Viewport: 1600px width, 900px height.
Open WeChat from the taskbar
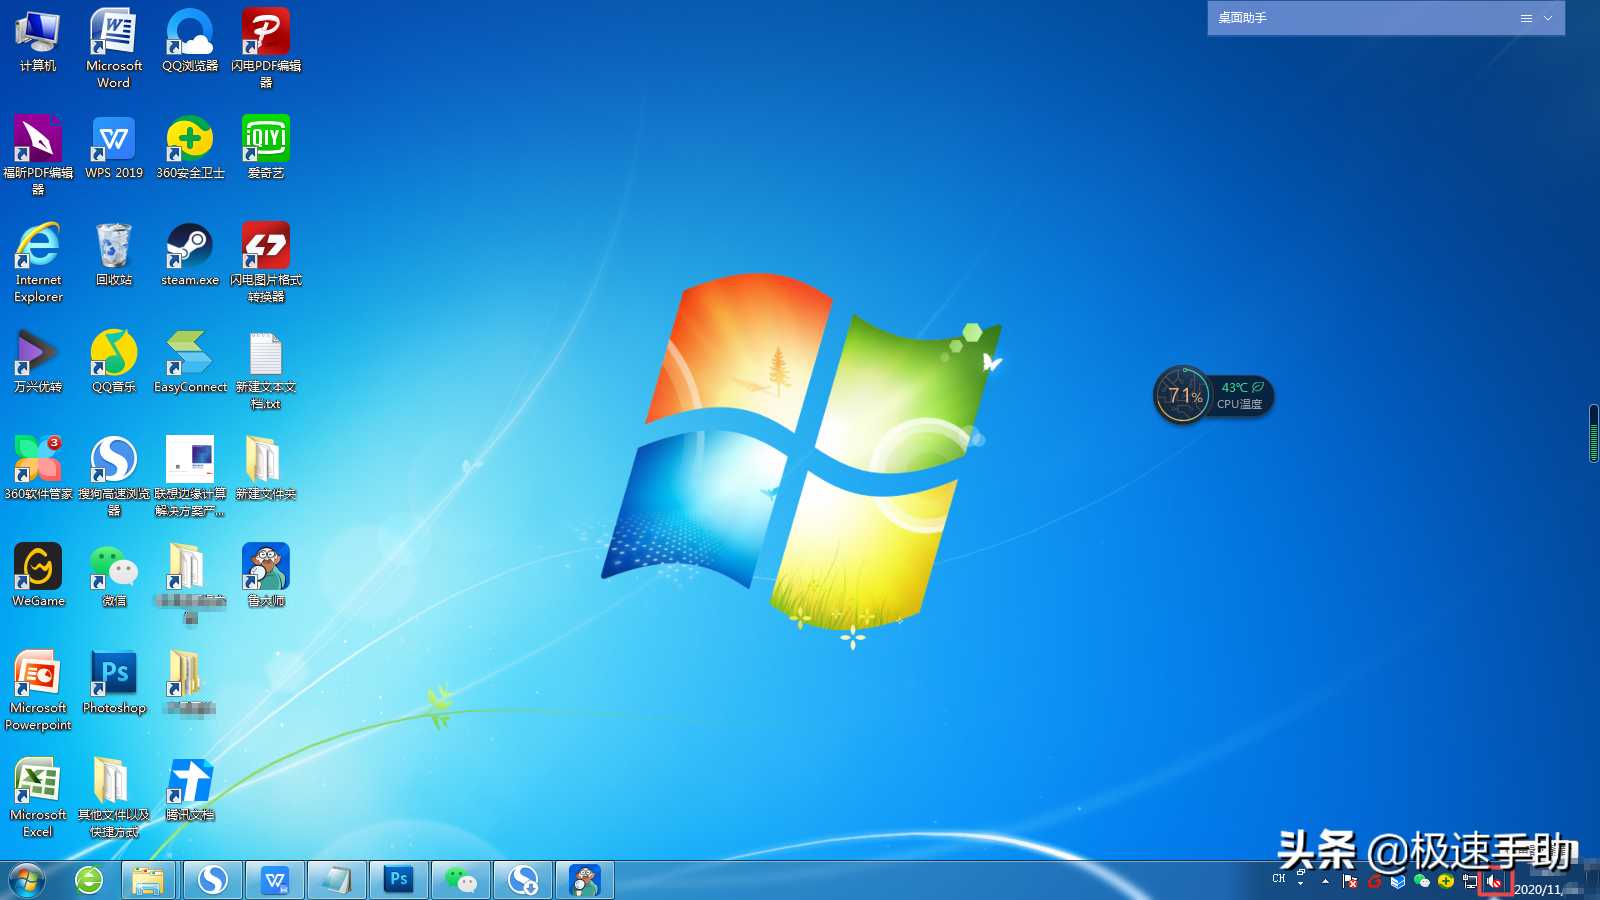pyautogui.click(x=460, y=880)
